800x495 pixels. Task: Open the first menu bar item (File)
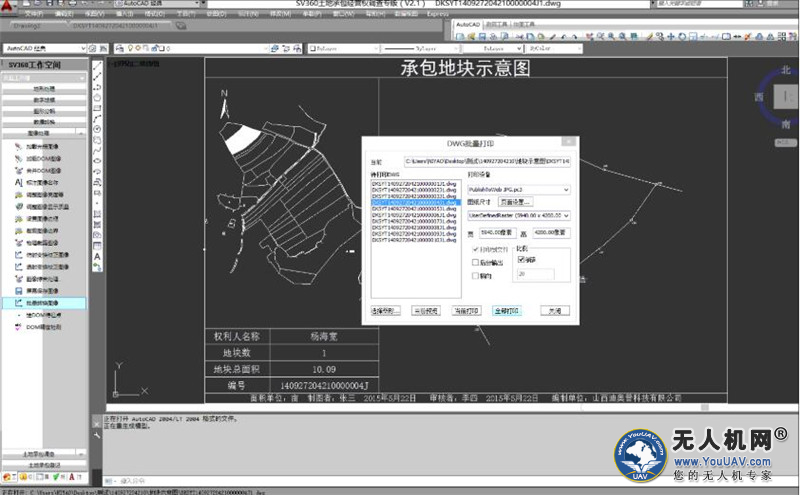click(32, 16)
